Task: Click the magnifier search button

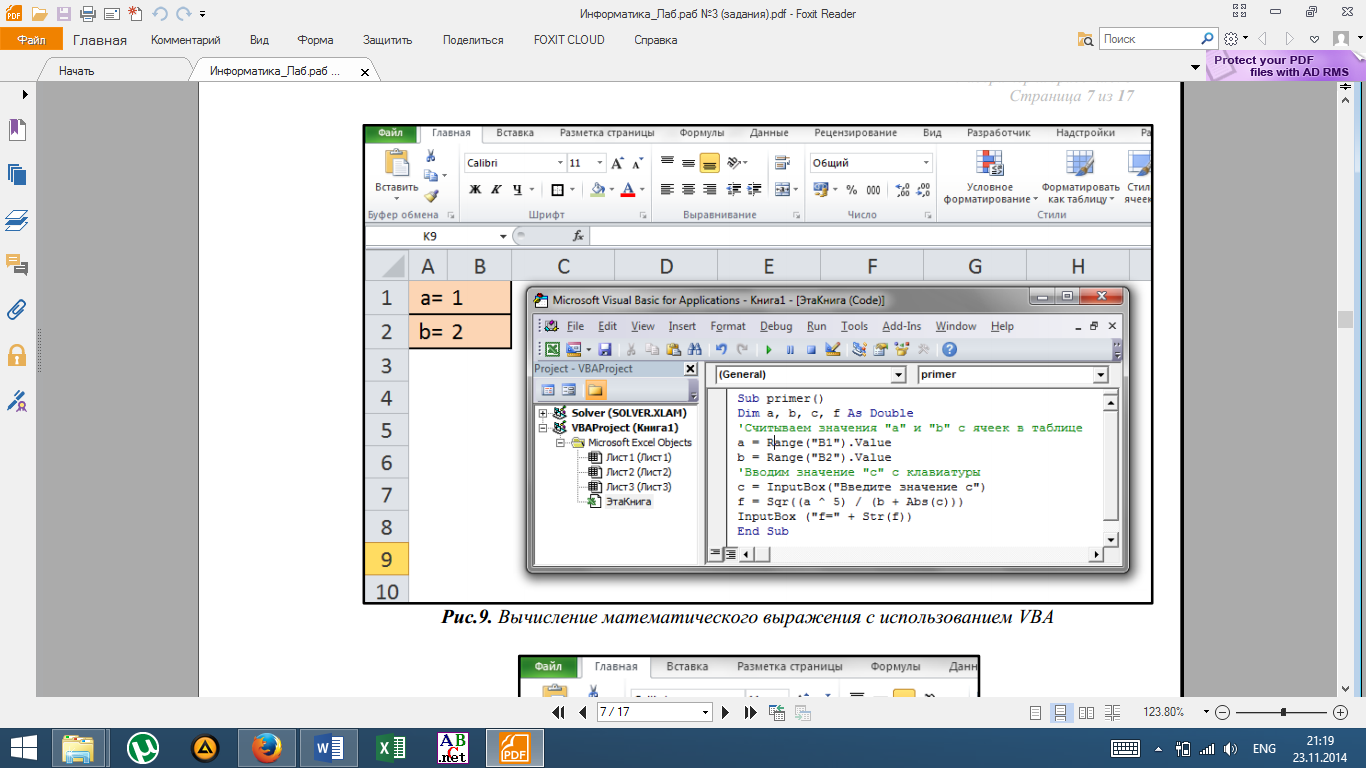Action: (1208, 39)
